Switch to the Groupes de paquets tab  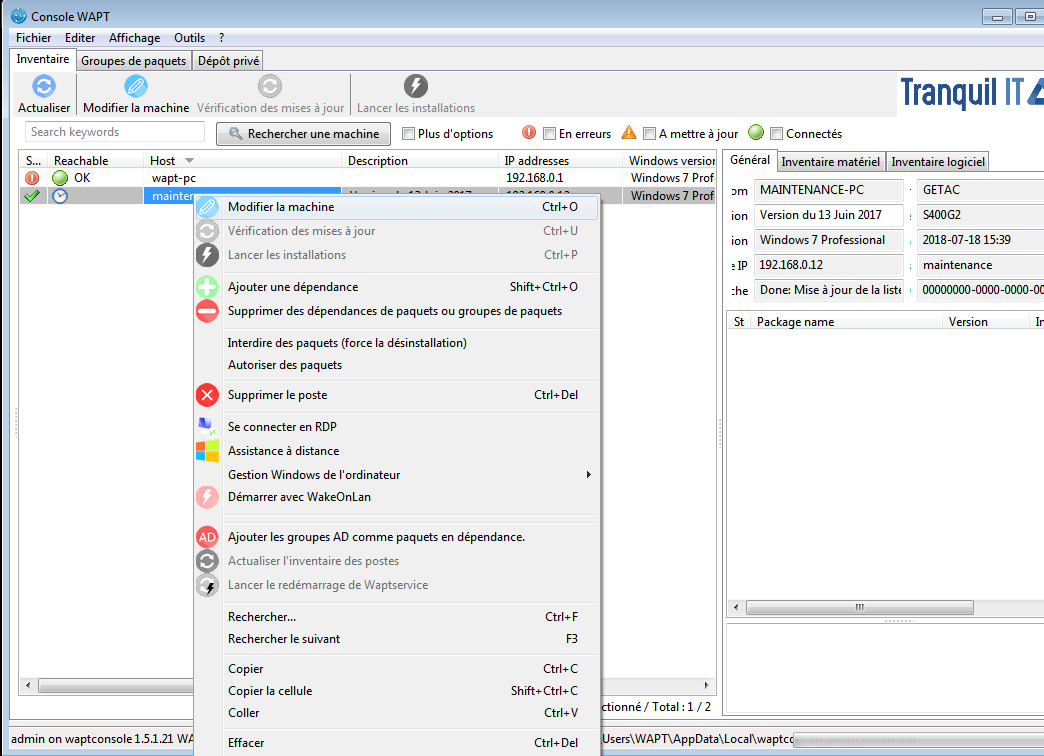point(134,61)
